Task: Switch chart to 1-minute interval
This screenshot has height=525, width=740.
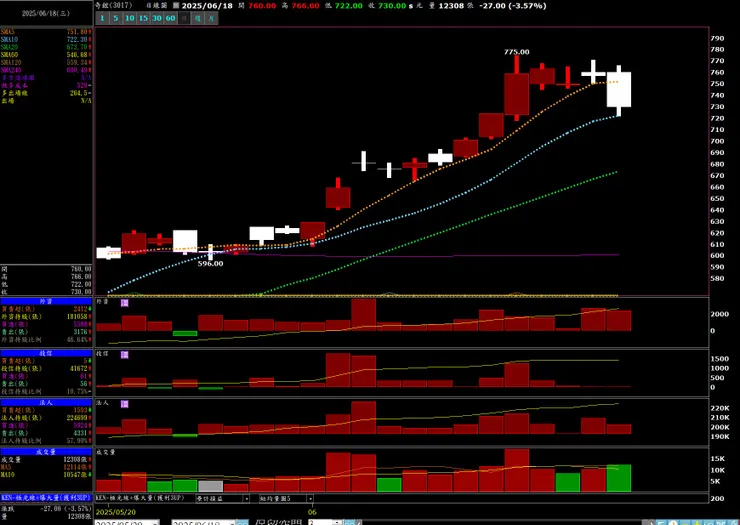Action: [102, 18]
